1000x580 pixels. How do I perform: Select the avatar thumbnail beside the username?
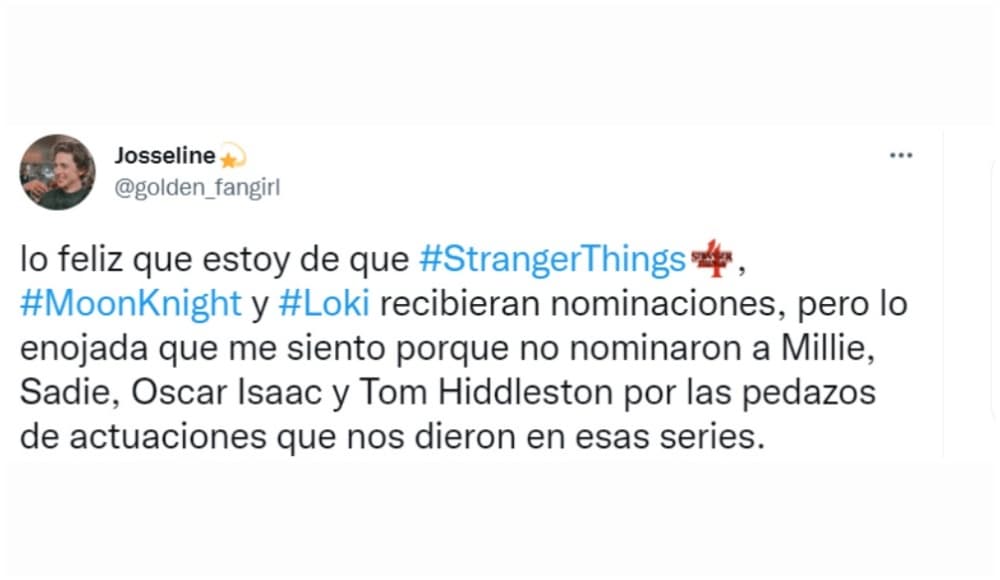point(58,172)
